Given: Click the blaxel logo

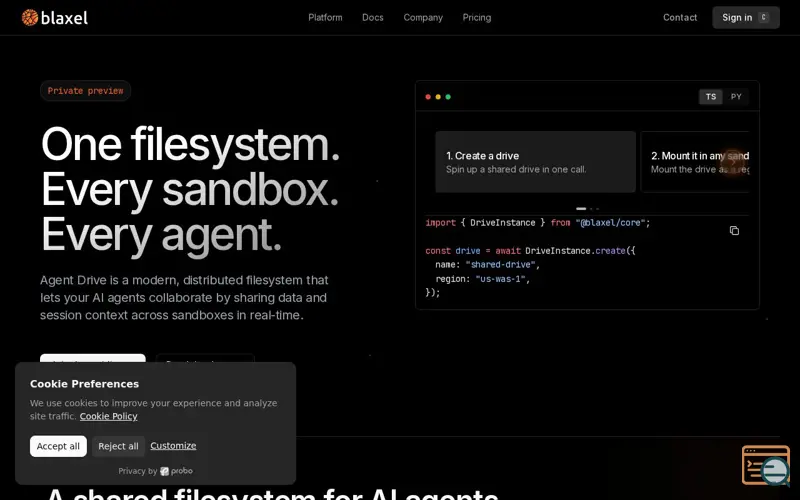Looking at the screenshot, I should tap(55, 18).
